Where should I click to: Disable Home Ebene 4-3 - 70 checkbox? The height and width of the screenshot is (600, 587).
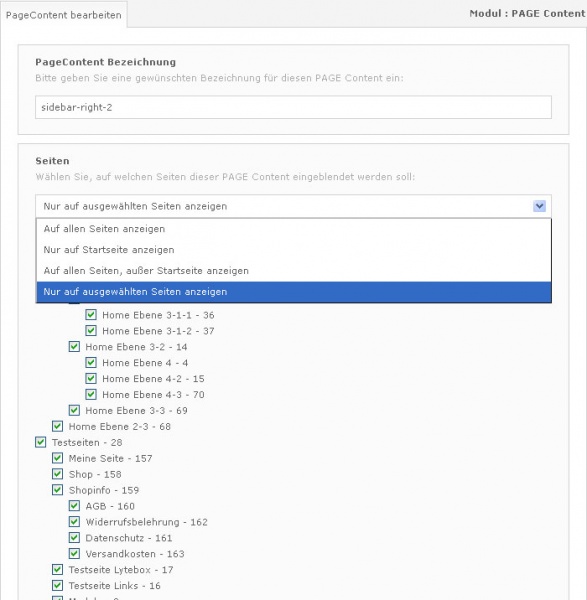point(91,395)
